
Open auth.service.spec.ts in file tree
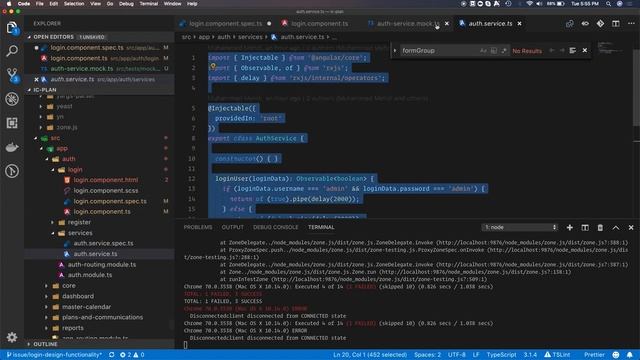pyautogui.click(x=103, y=243)
